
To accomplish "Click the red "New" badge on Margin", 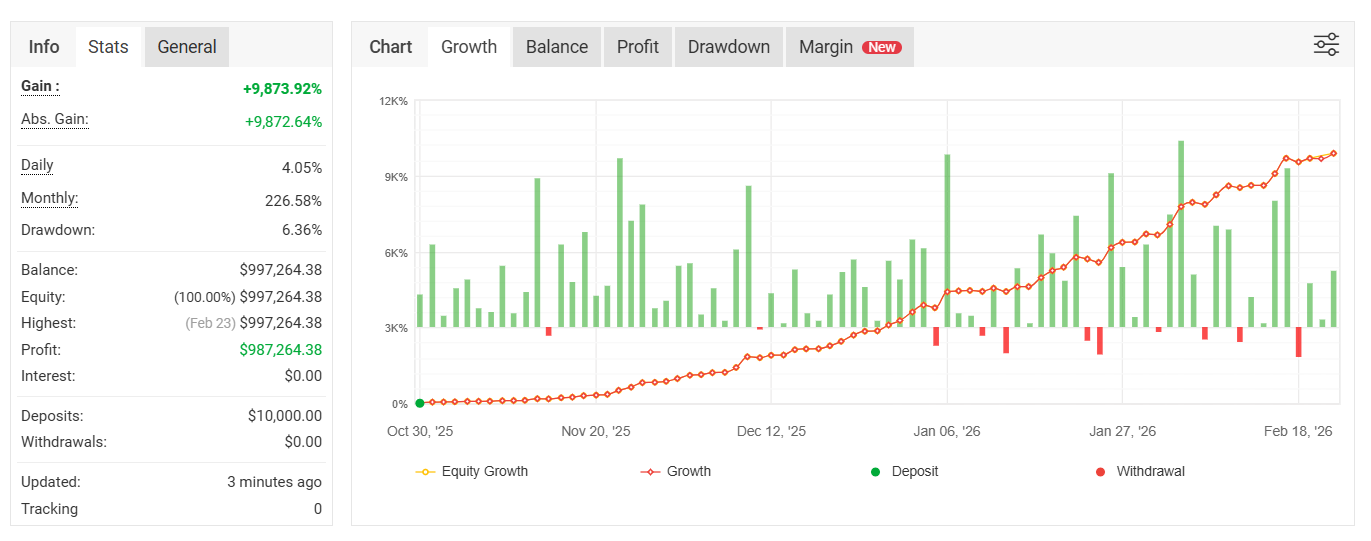I will click(882, 47).
